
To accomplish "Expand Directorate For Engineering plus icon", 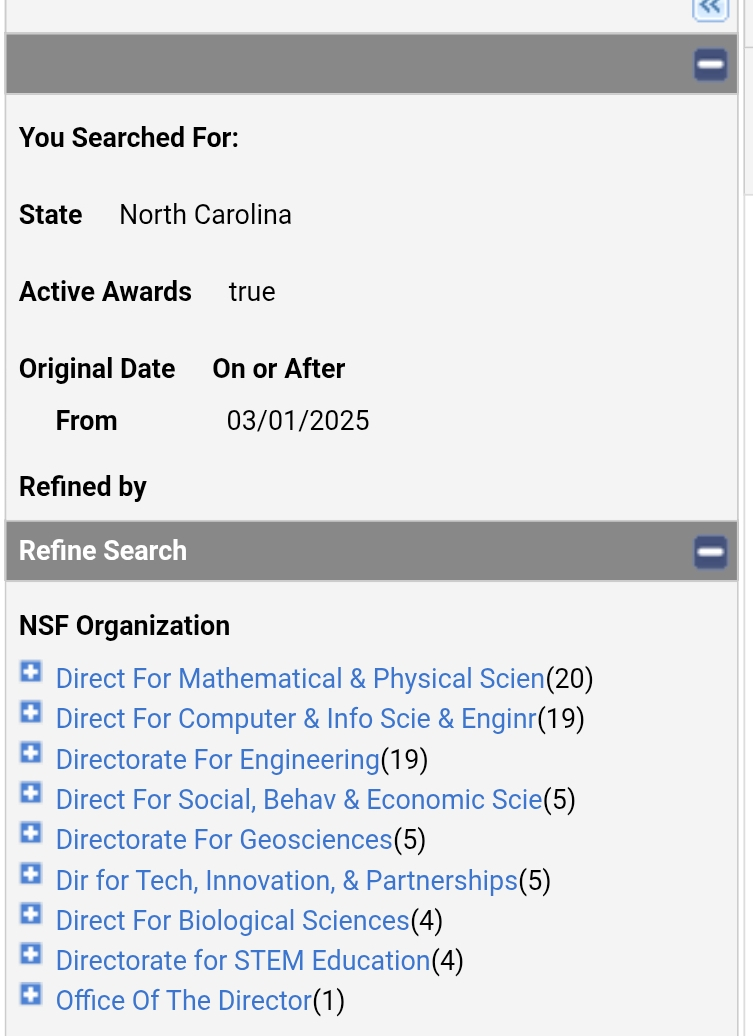I will coord(31,753).
